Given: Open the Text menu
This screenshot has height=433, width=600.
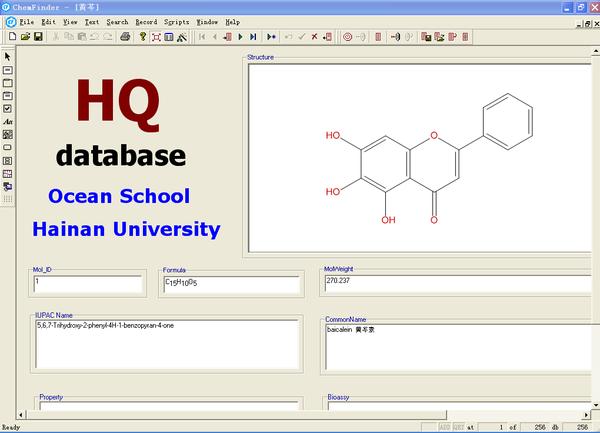Looking at the screenshot, I should (x=92, y=22).
